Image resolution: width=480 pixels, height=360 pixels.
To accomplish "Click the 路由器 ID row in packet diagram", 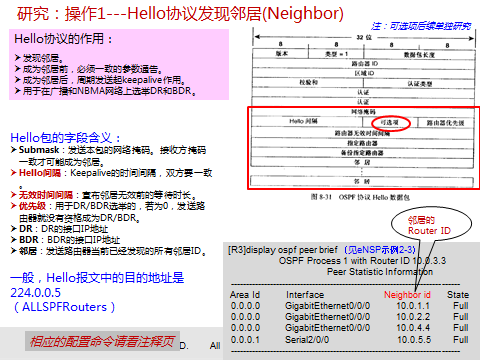I will click(364, 63).
